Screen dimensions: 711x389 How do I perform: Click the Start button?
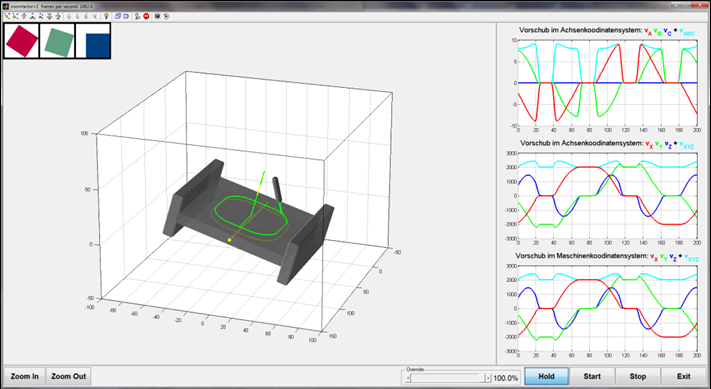592,376
